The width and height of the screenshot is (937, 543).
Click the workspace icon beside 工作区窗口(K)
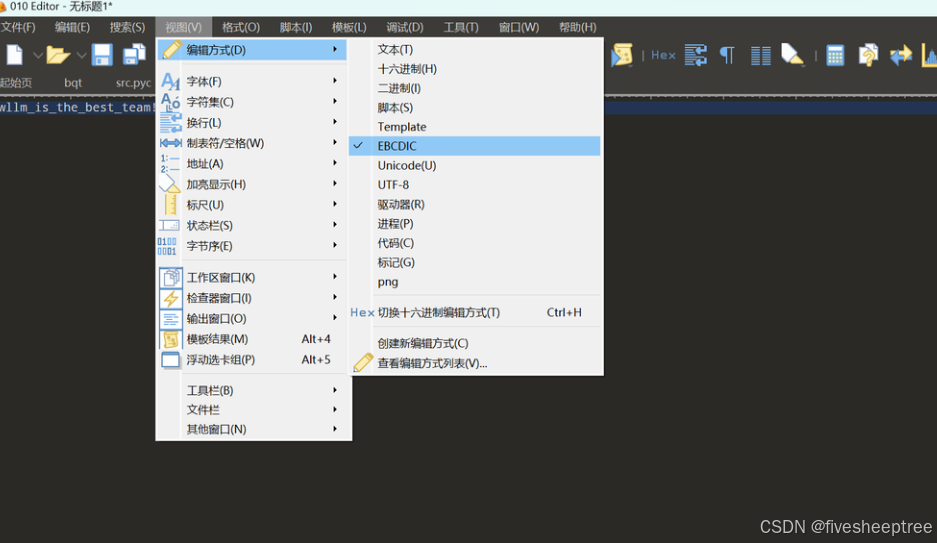click(x=171, y=277)
